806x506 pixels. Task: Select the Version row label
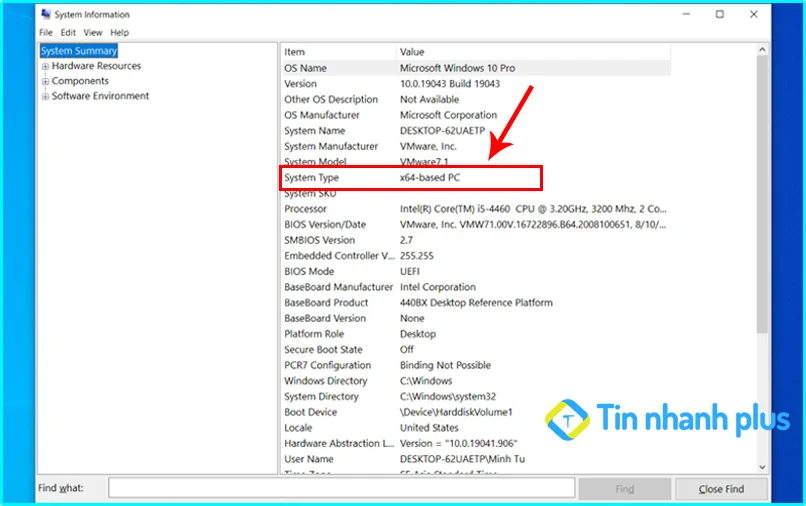(300, 84)
